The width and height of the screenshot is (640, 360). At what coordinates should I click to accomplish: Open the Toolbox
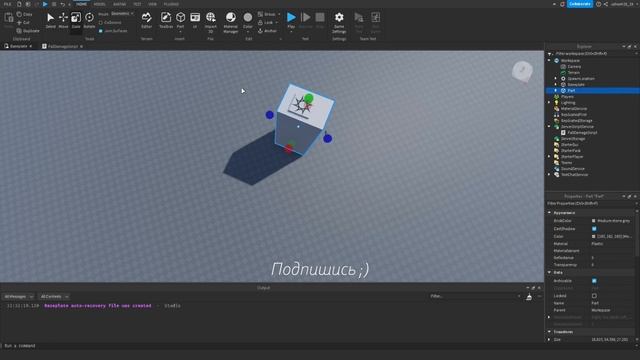(166, 20)
